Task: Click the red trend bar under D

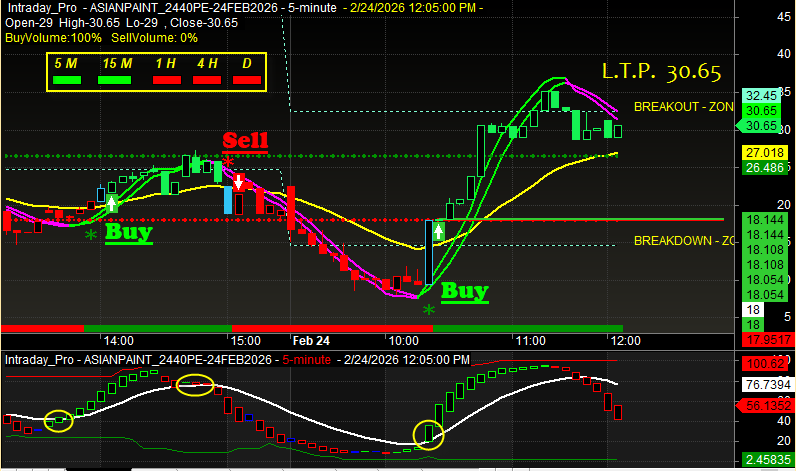Action: click(x=247, y=80)
